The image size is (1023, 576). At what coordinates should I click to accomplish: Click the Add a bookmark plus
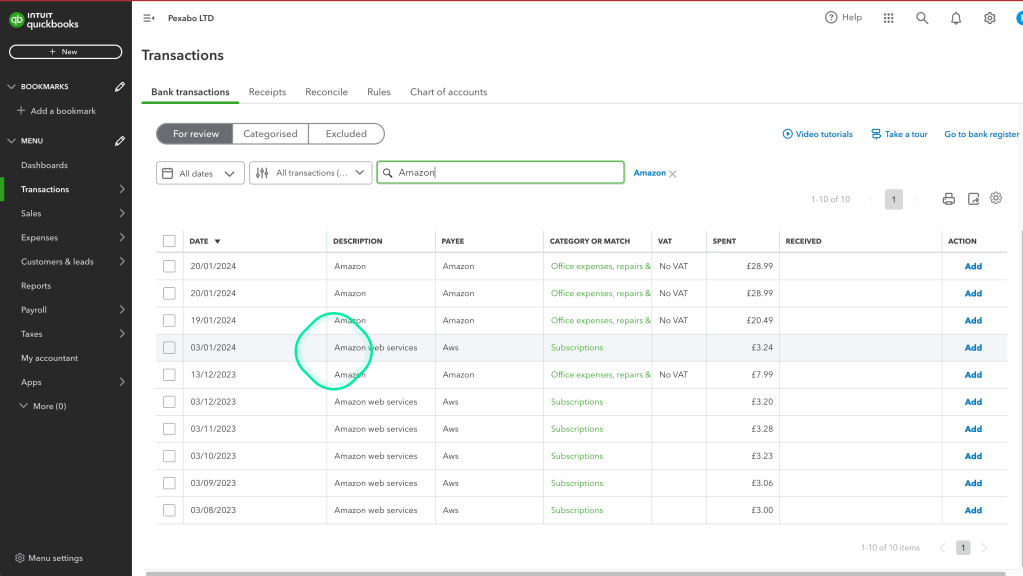21,111
